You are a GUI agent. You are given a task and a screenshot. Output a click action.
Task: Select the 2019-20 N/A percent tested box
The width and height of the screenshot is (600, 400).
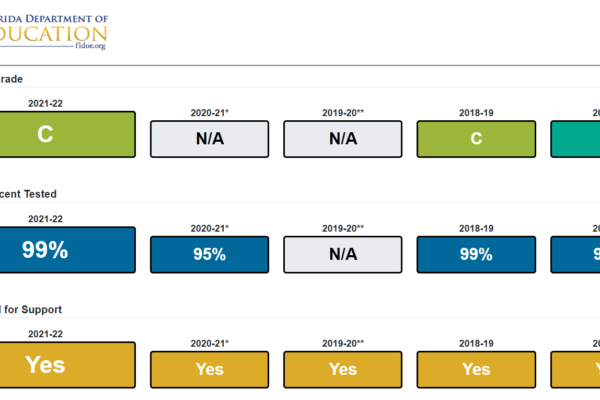click(x=343, y=255)
